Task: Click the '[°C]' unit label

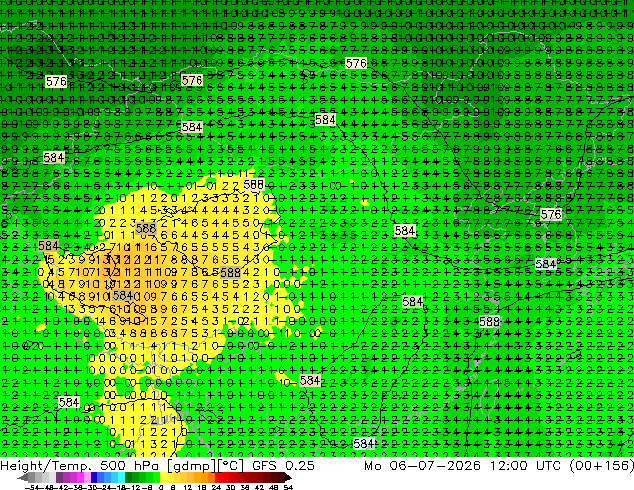Action: (230, 466)
